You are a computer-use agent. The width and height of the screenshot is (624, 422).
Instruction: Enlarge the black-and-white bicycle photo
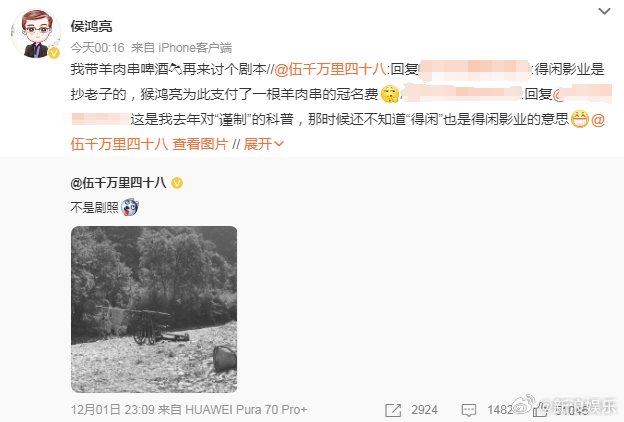(x=154, y=309)
